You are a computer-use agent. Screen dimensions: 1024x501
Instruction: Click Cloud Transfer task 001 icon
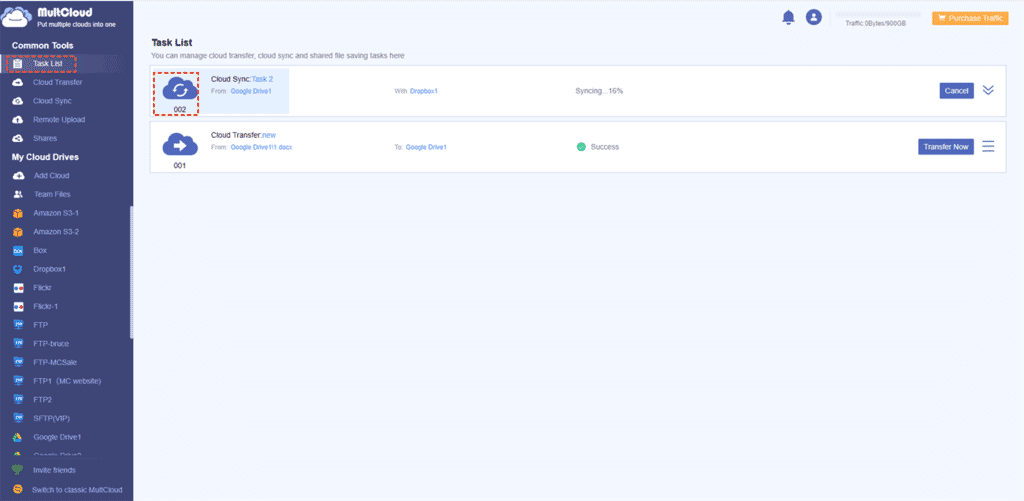tap(180, 145)
